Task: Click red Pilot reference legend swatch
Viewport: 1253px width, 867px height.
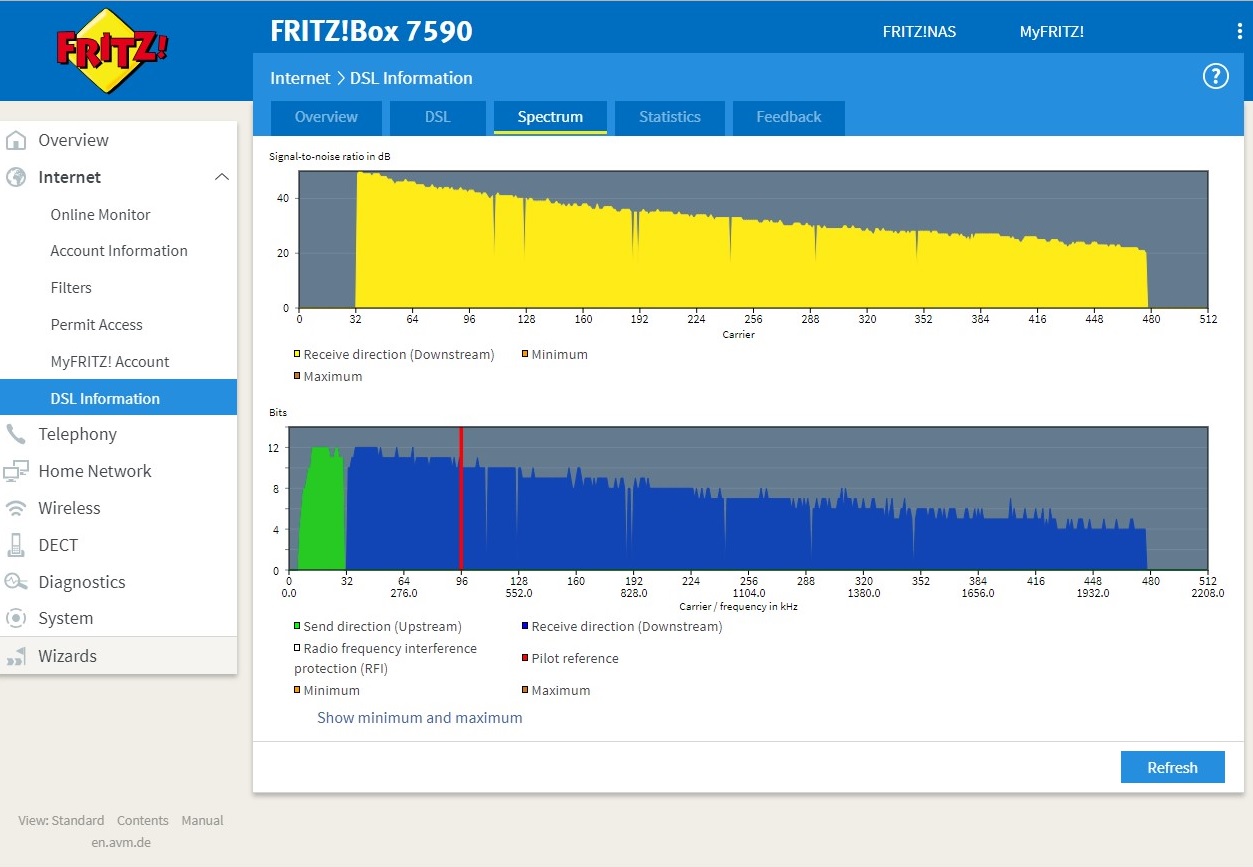Action: pyautogui.click(x=525, y=658)
